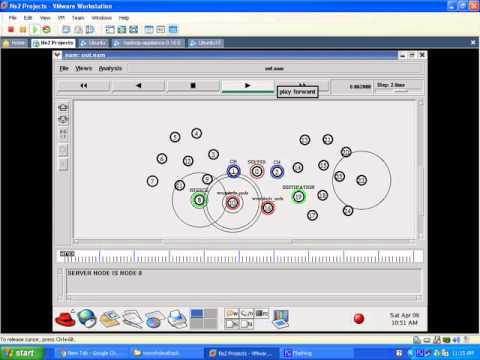Screen dimensions: 480x360
Task: Launch the email icon in GNOME panel
Action: [x=110, y=318]
